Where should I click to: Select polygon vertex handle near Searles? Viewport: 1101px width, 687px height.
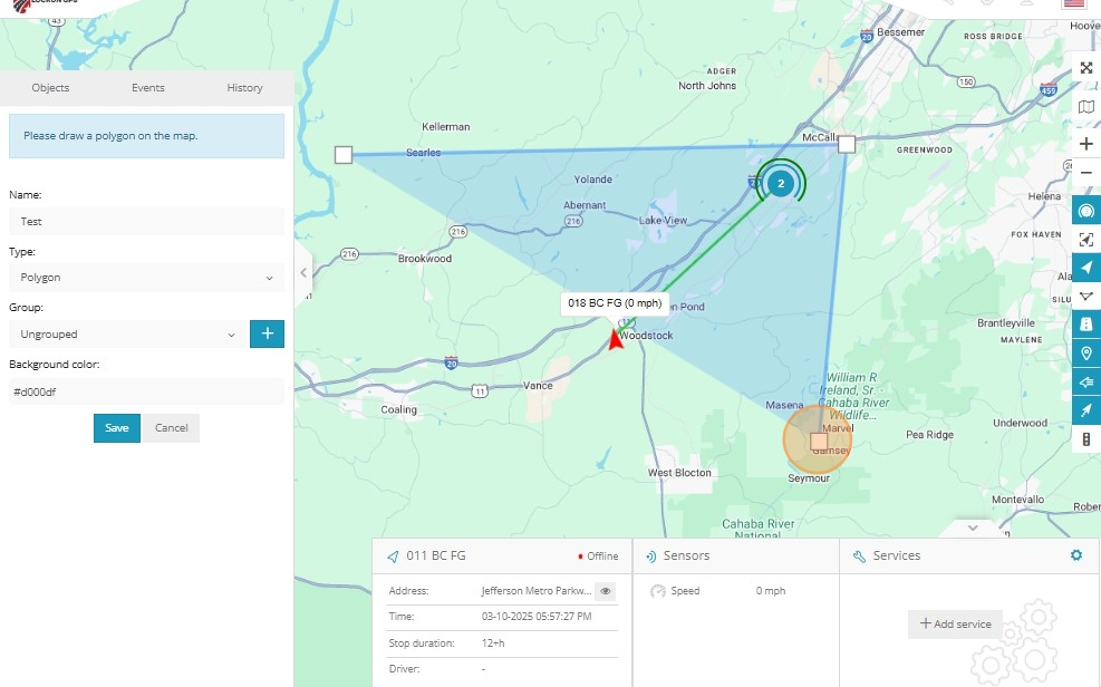(343, 155)
